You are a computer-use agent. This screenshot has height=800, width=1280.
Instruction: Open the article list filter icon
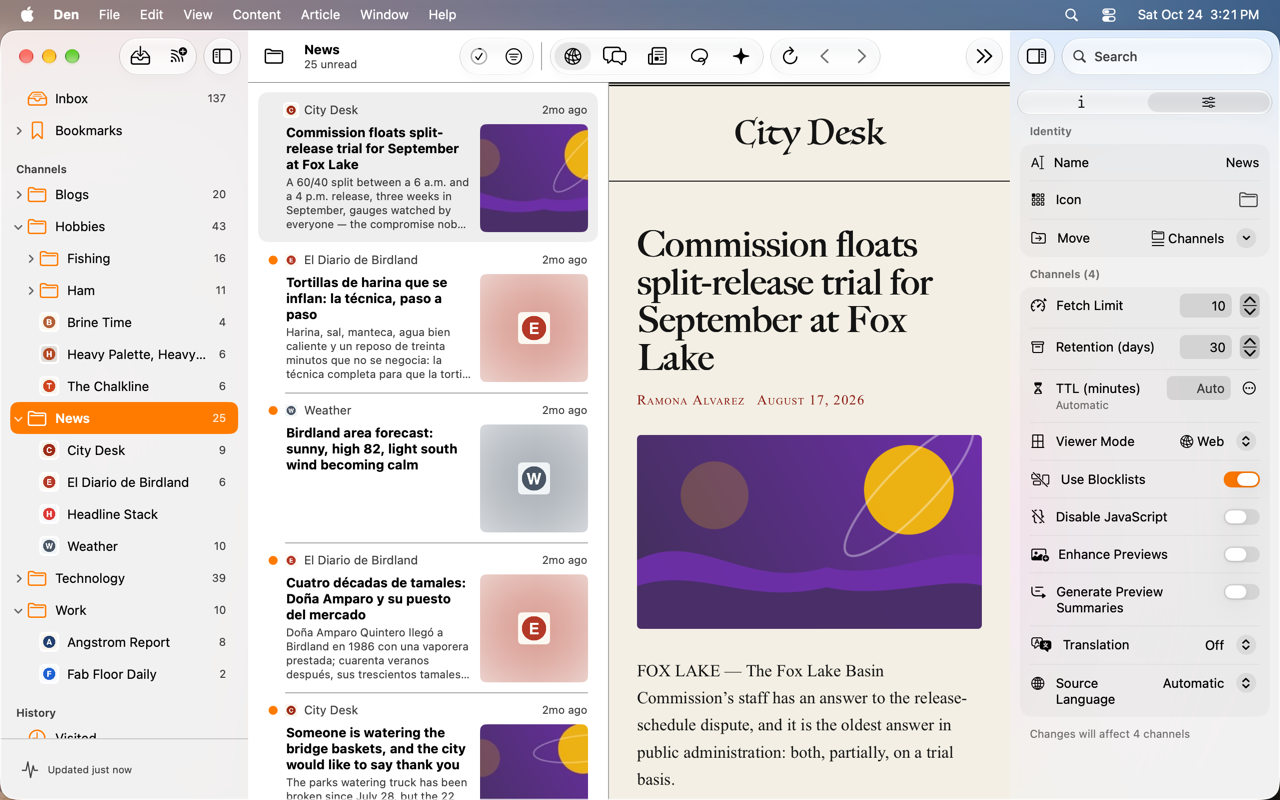tap(514, 57)
